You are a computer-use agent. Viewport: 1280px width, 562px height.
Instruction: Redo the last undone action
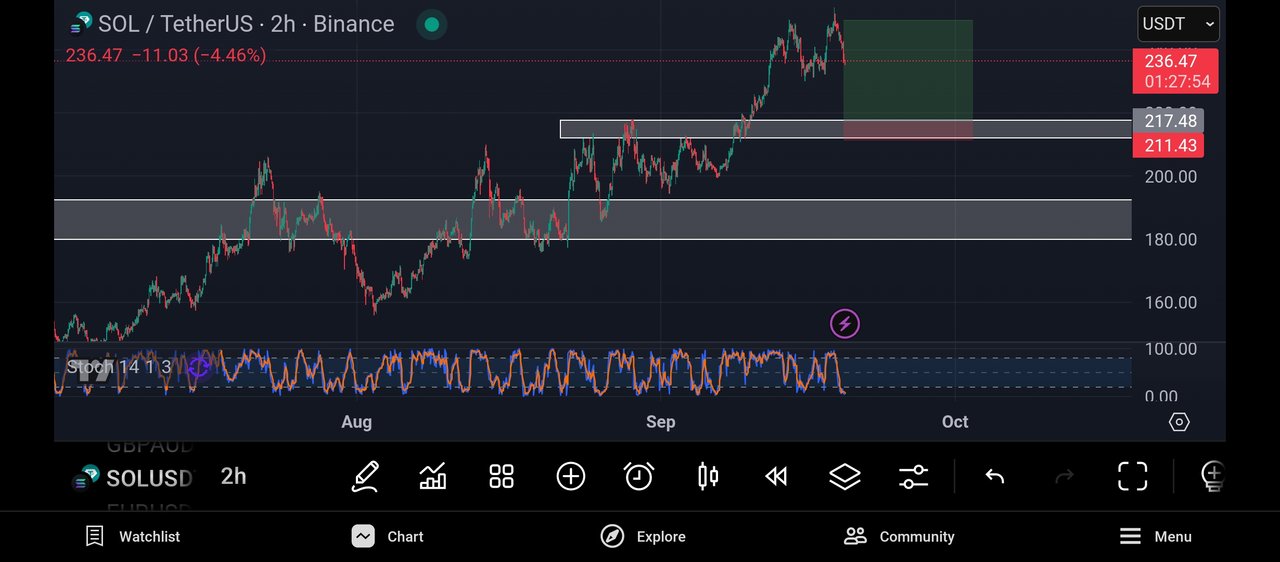point(1064,476)
